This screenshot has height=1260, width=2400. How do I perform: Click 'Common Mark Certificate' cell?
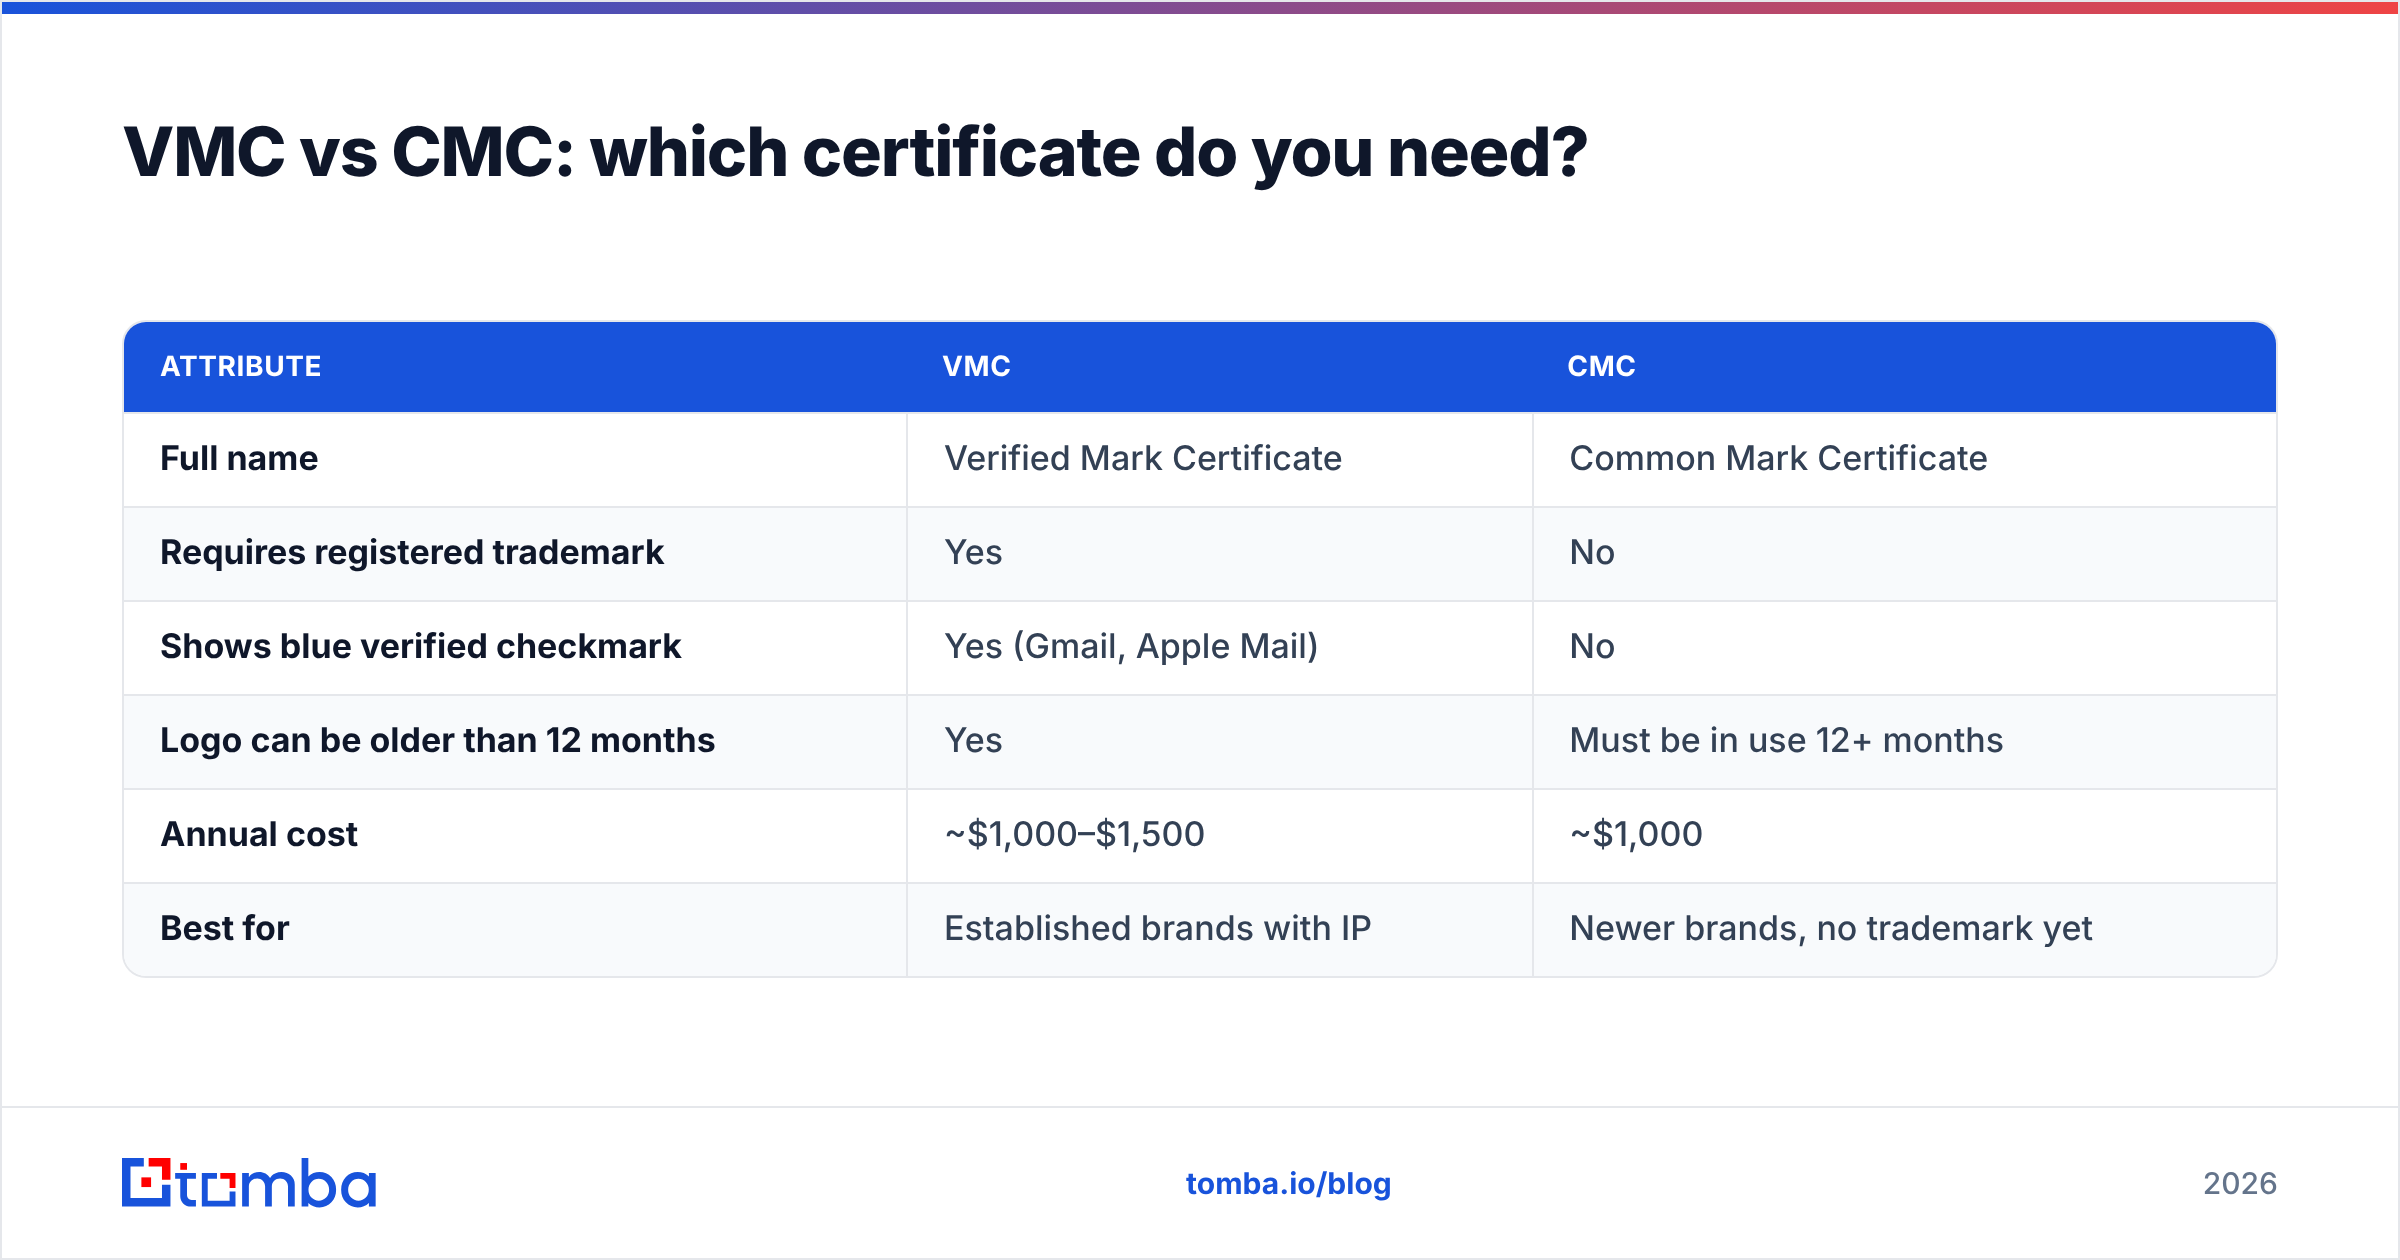tap(1778, 458)
